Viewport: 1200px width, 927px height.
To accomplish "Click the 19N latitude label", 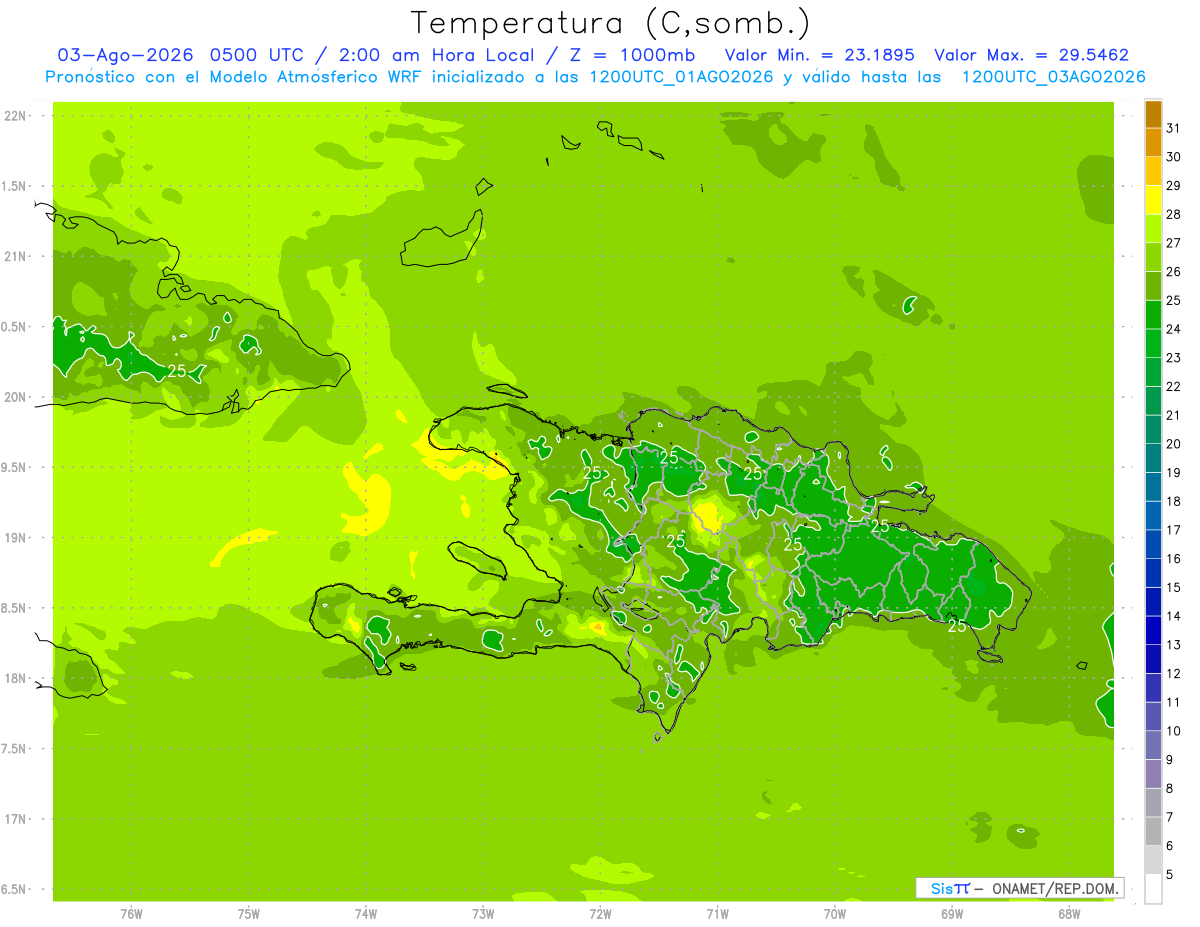I will 15,538.
